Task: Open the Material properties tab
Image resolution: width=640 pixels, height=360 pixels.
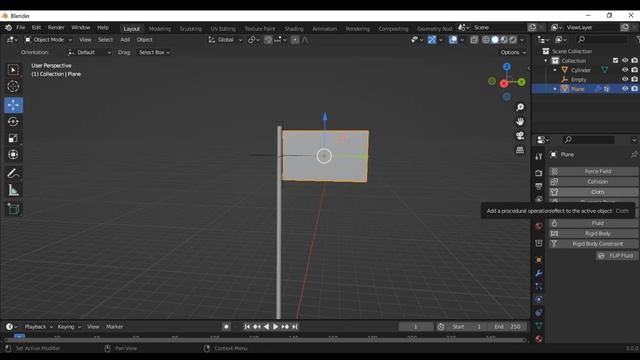Action: 539,339
